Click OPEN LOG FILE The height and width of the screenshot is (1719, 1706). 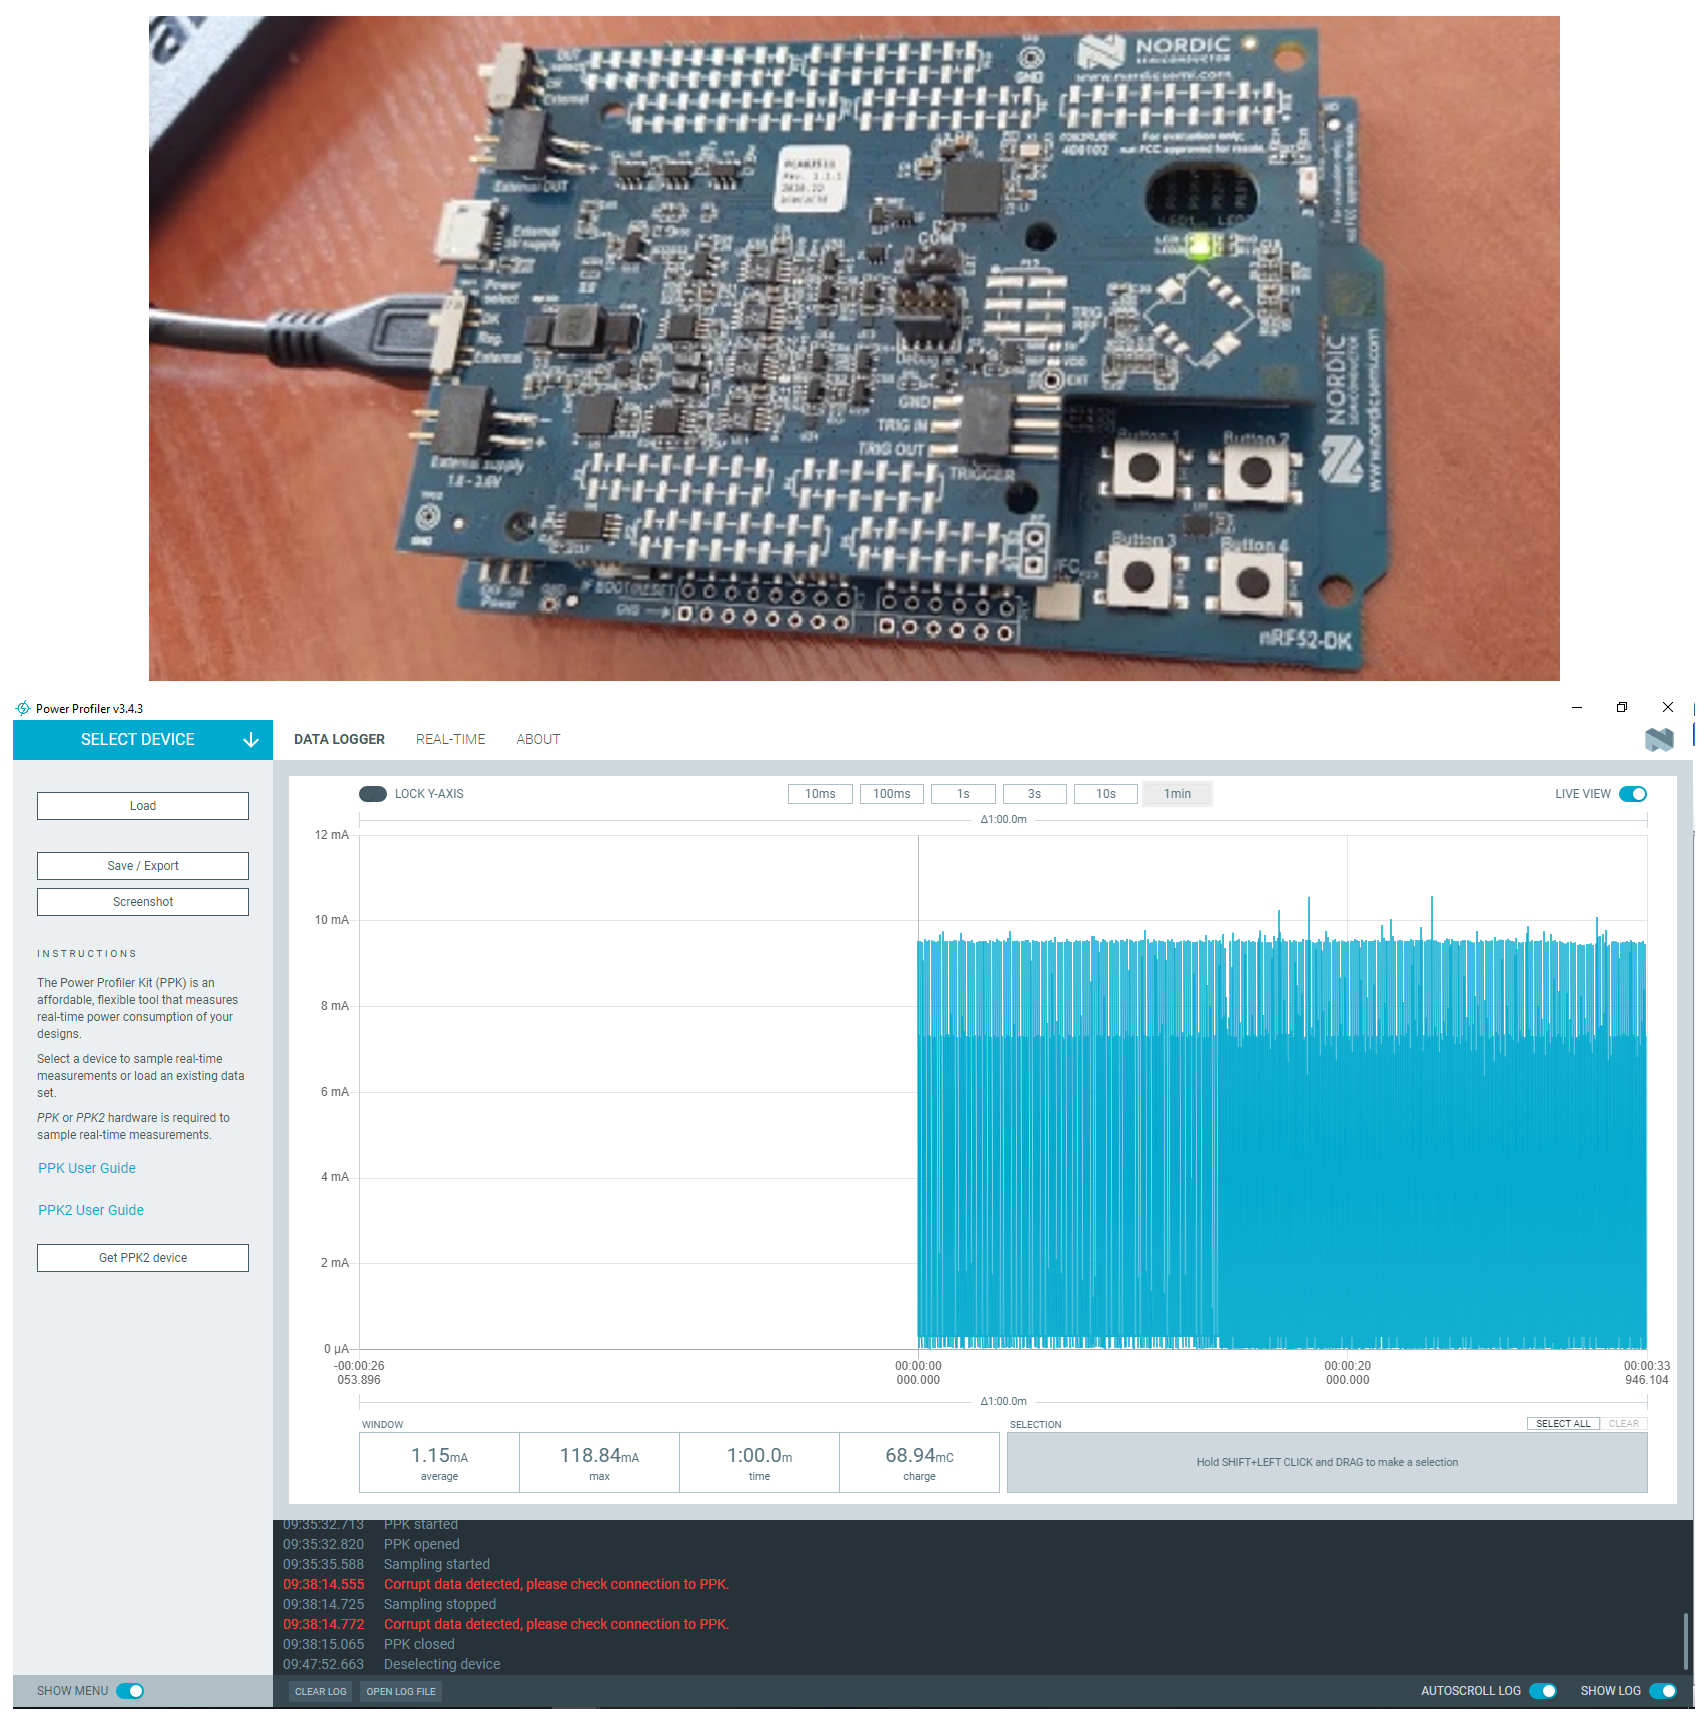[x=400, y=1691]
